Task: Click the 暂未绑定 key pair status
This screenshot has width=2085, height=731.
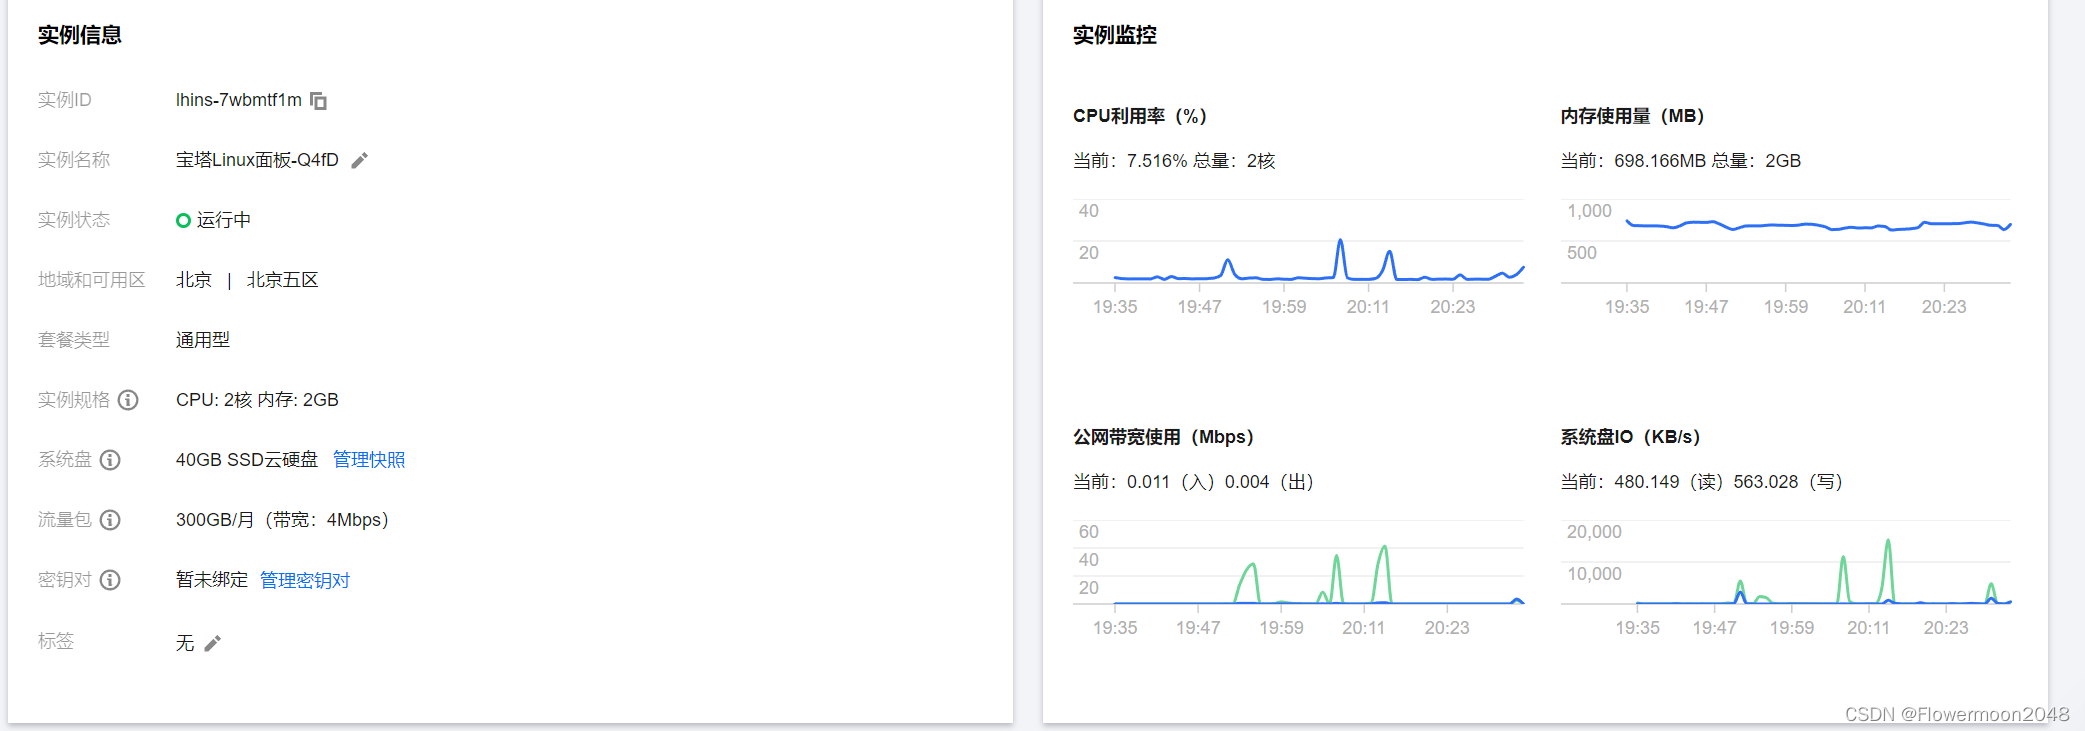Action: click(x=212, y=580)
